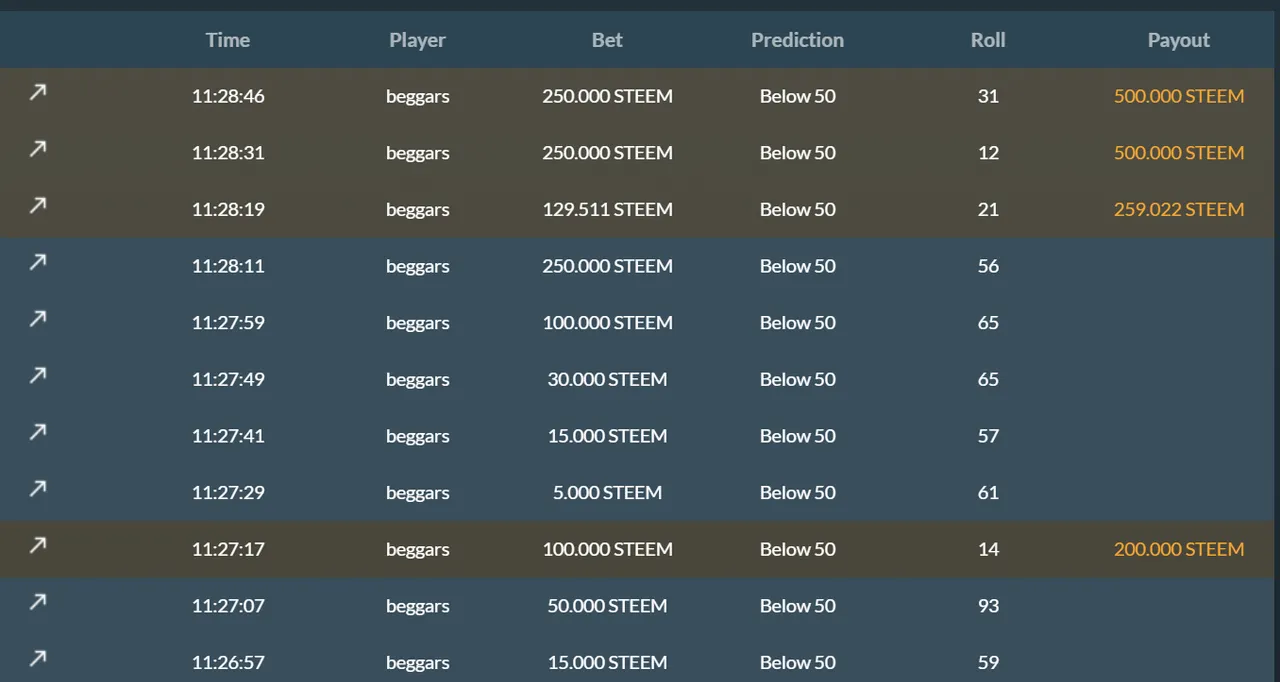
Task: Click arrow icon beside 11:26:57 row
Action: coord(37,658)
